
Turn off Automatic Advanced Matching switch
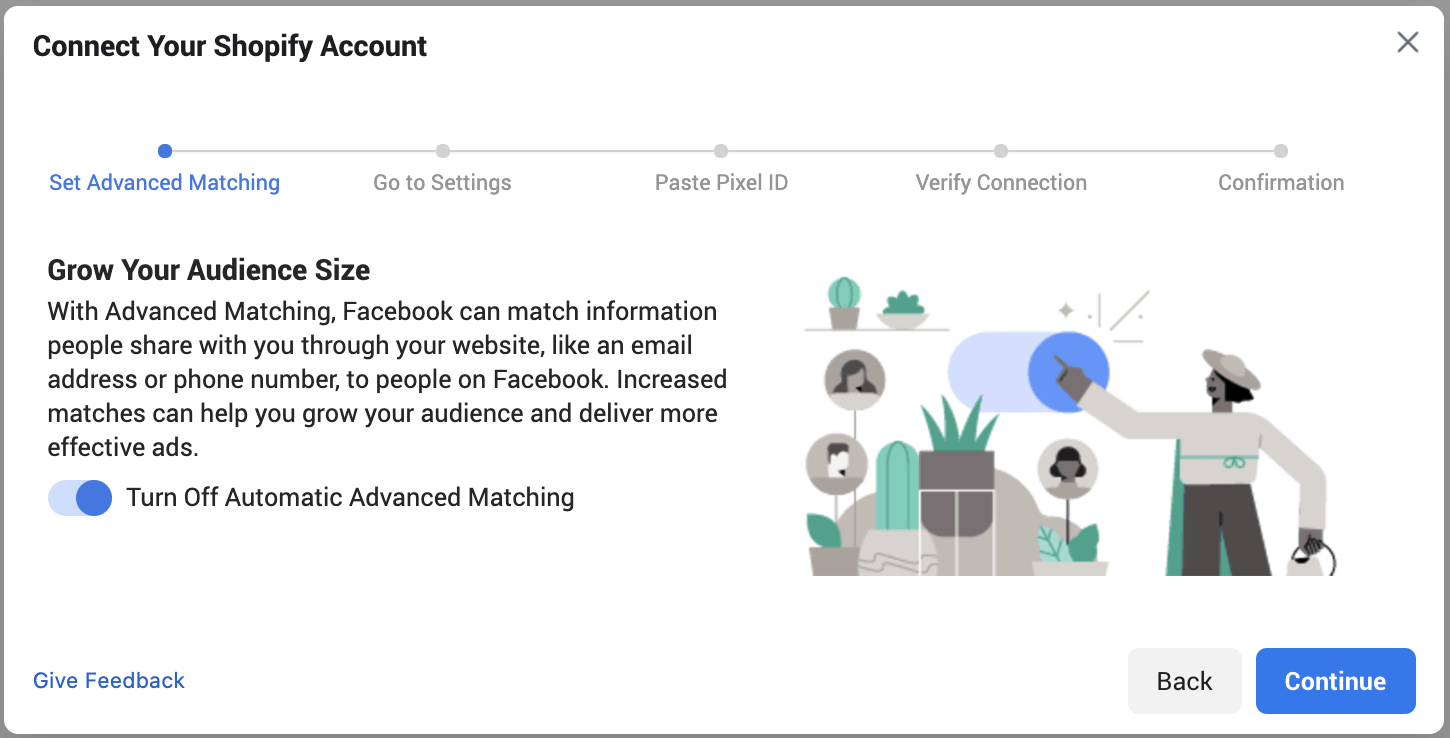pyautogui.click(x=80, y=497)
